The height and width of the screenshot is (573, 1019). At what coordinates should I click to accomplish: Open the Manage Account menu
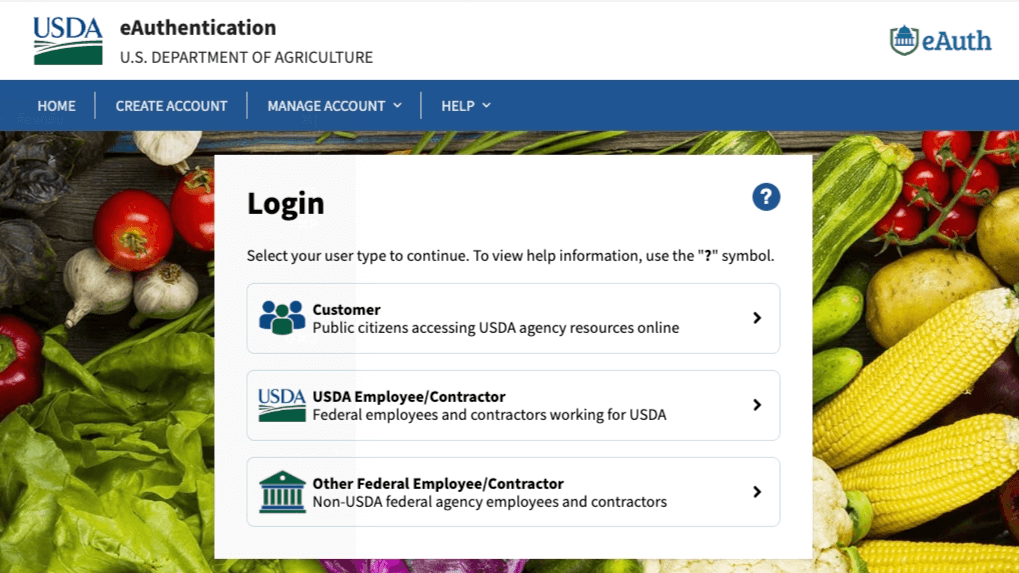[326, 106]
